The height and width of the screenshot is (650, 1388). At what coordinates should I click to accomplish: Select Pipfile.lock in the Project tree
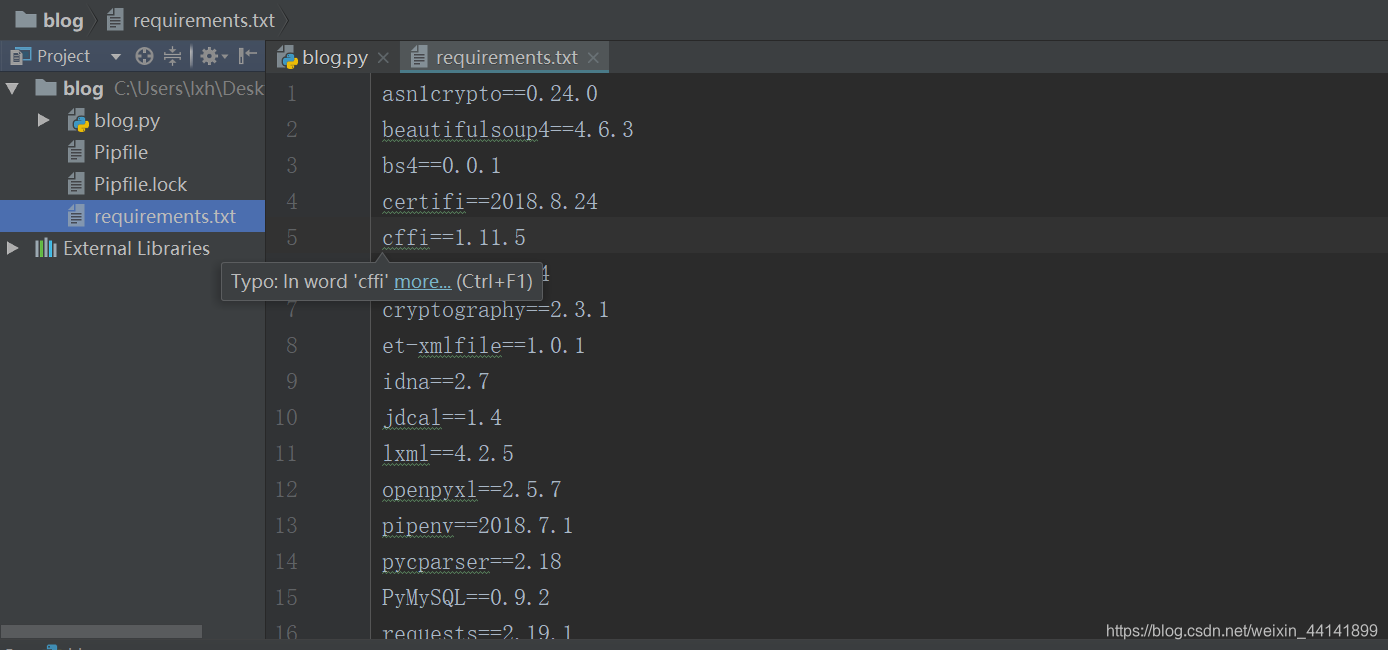coord(129,183)
